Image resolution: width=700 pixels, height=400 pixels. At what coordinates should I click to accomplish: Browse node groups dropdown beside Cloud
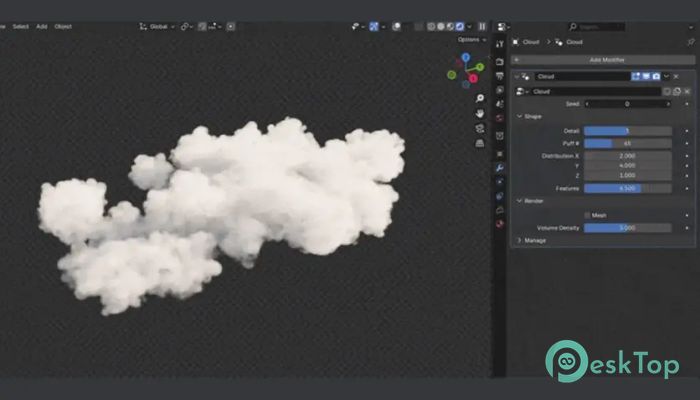pyautogui.click(x=521, y=92)
